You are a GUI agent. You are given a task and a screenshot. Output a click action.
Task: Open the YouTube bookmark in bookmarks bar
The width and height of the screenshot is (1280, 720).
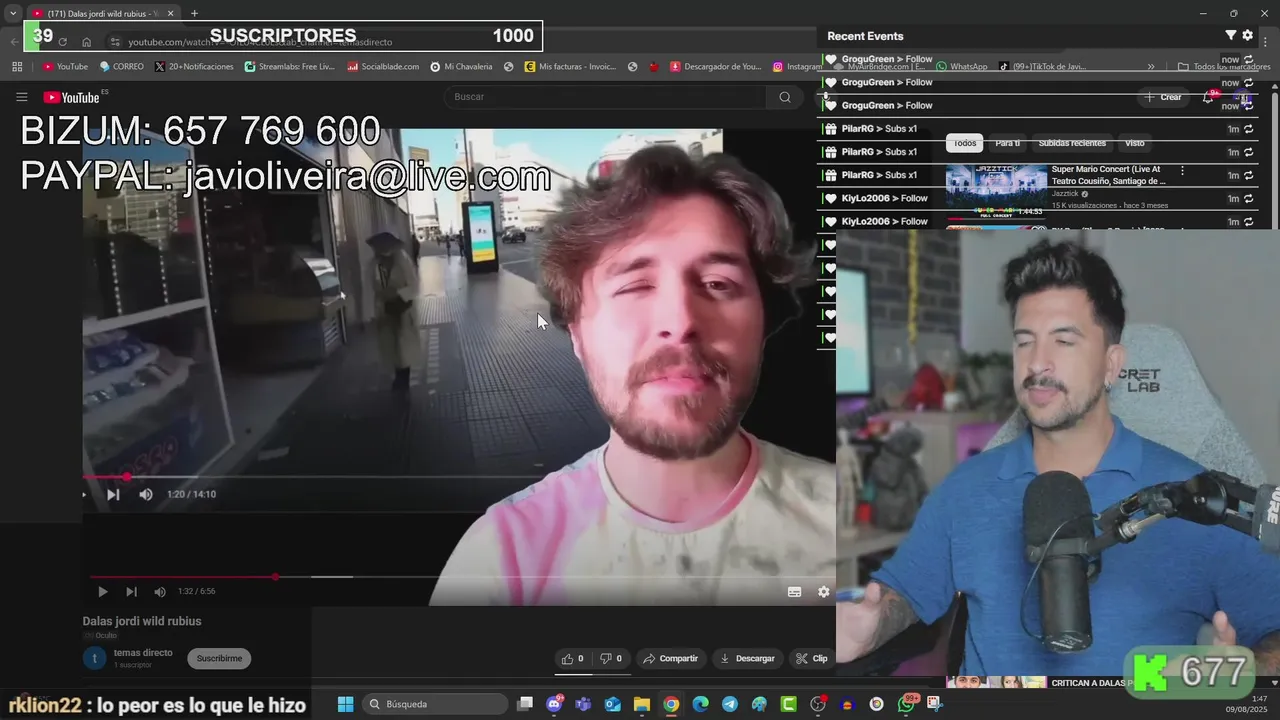click(65, 67)
